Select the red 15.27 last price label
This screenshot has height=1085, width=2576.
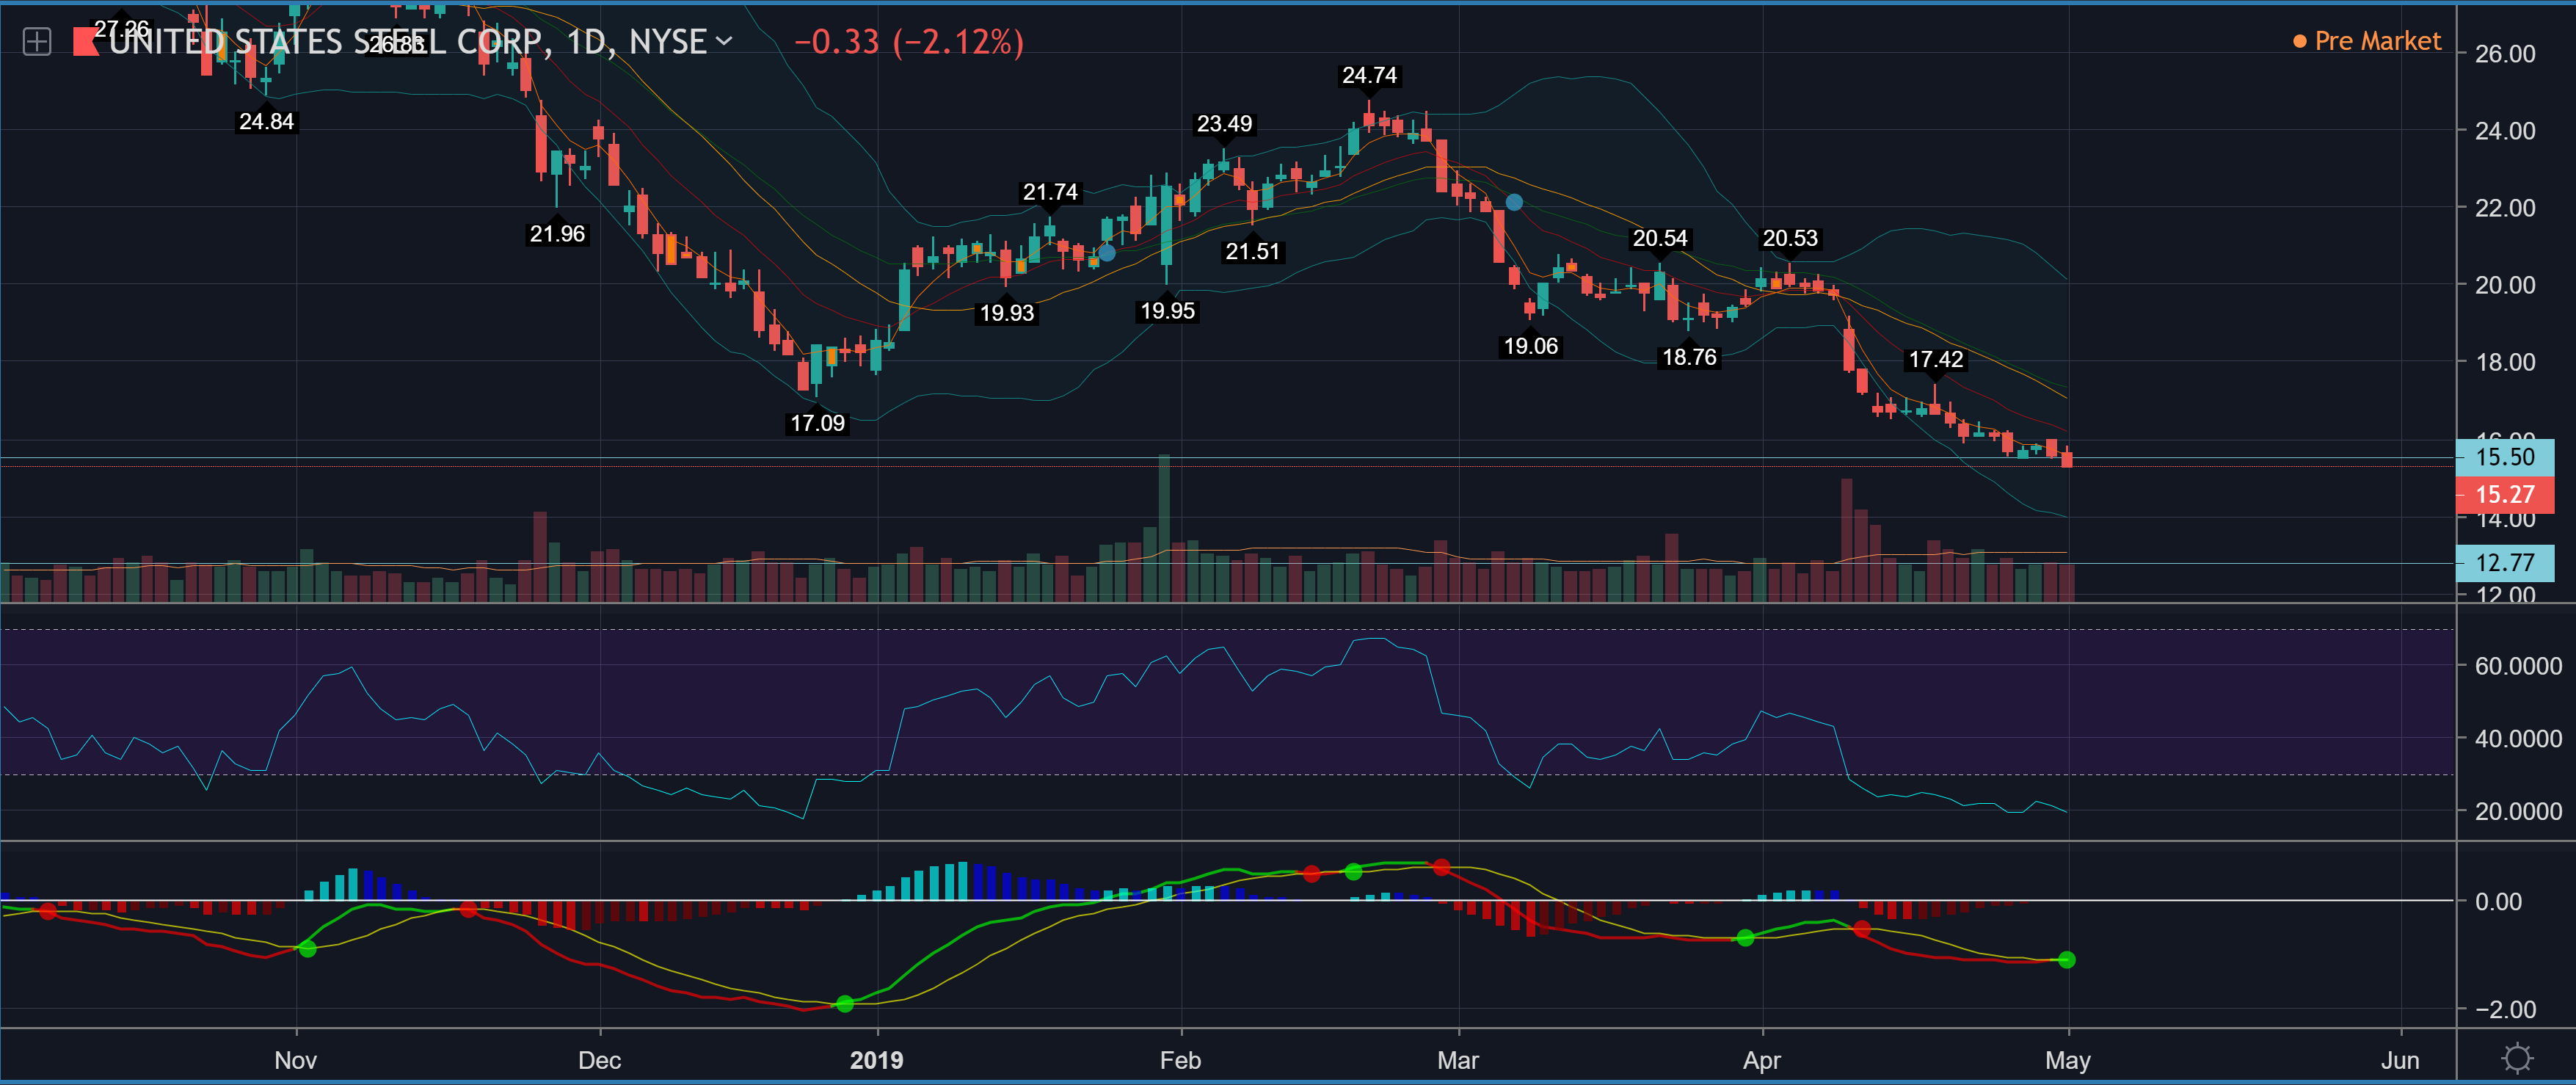tap(2504, 494)
